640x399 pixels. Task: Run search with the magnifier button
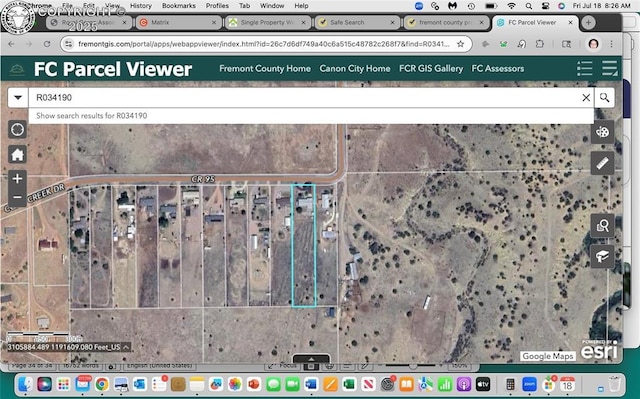(604, 98)
